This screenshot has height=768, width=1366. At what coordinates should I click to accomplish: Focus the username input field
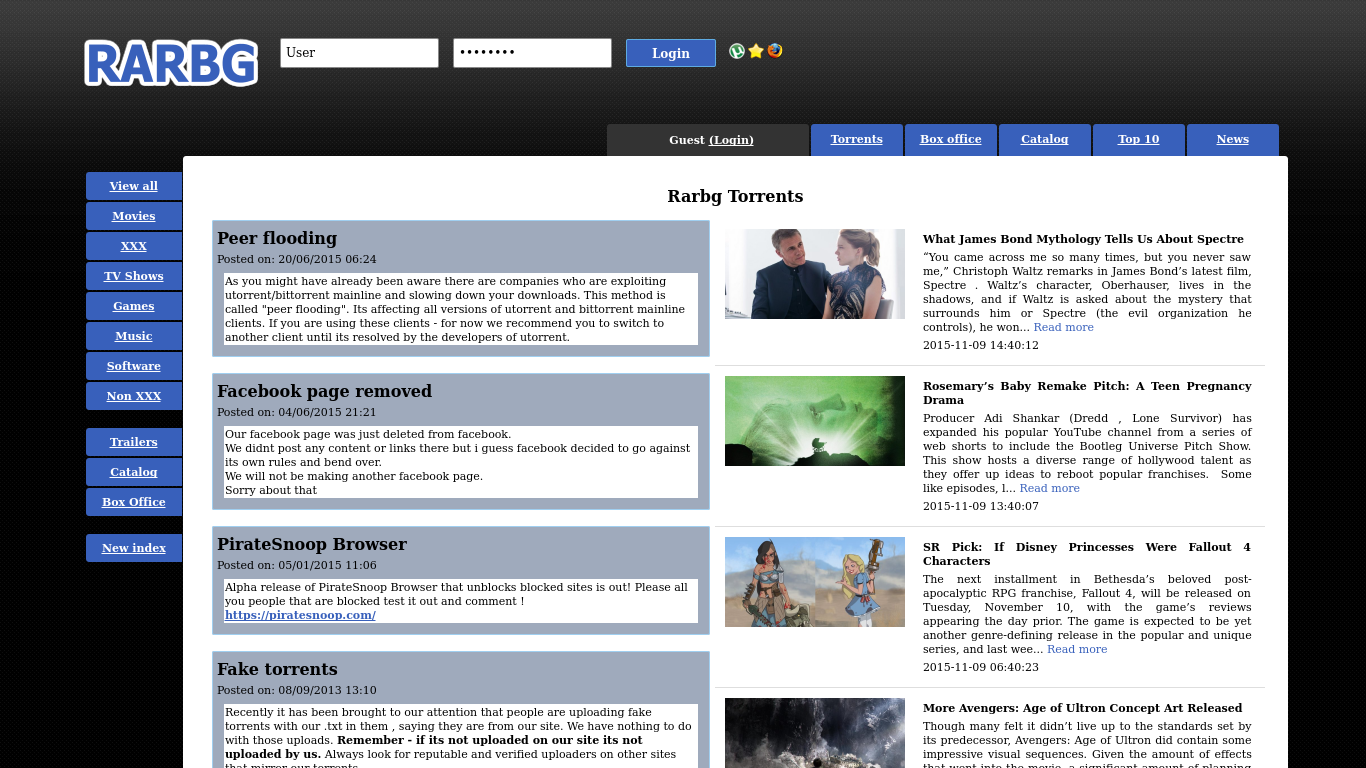click(359, 53)
